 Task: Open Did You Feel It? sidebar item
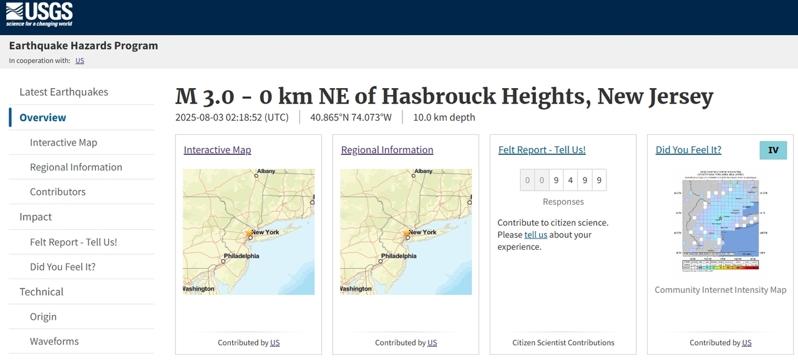(x=63, y=267)
